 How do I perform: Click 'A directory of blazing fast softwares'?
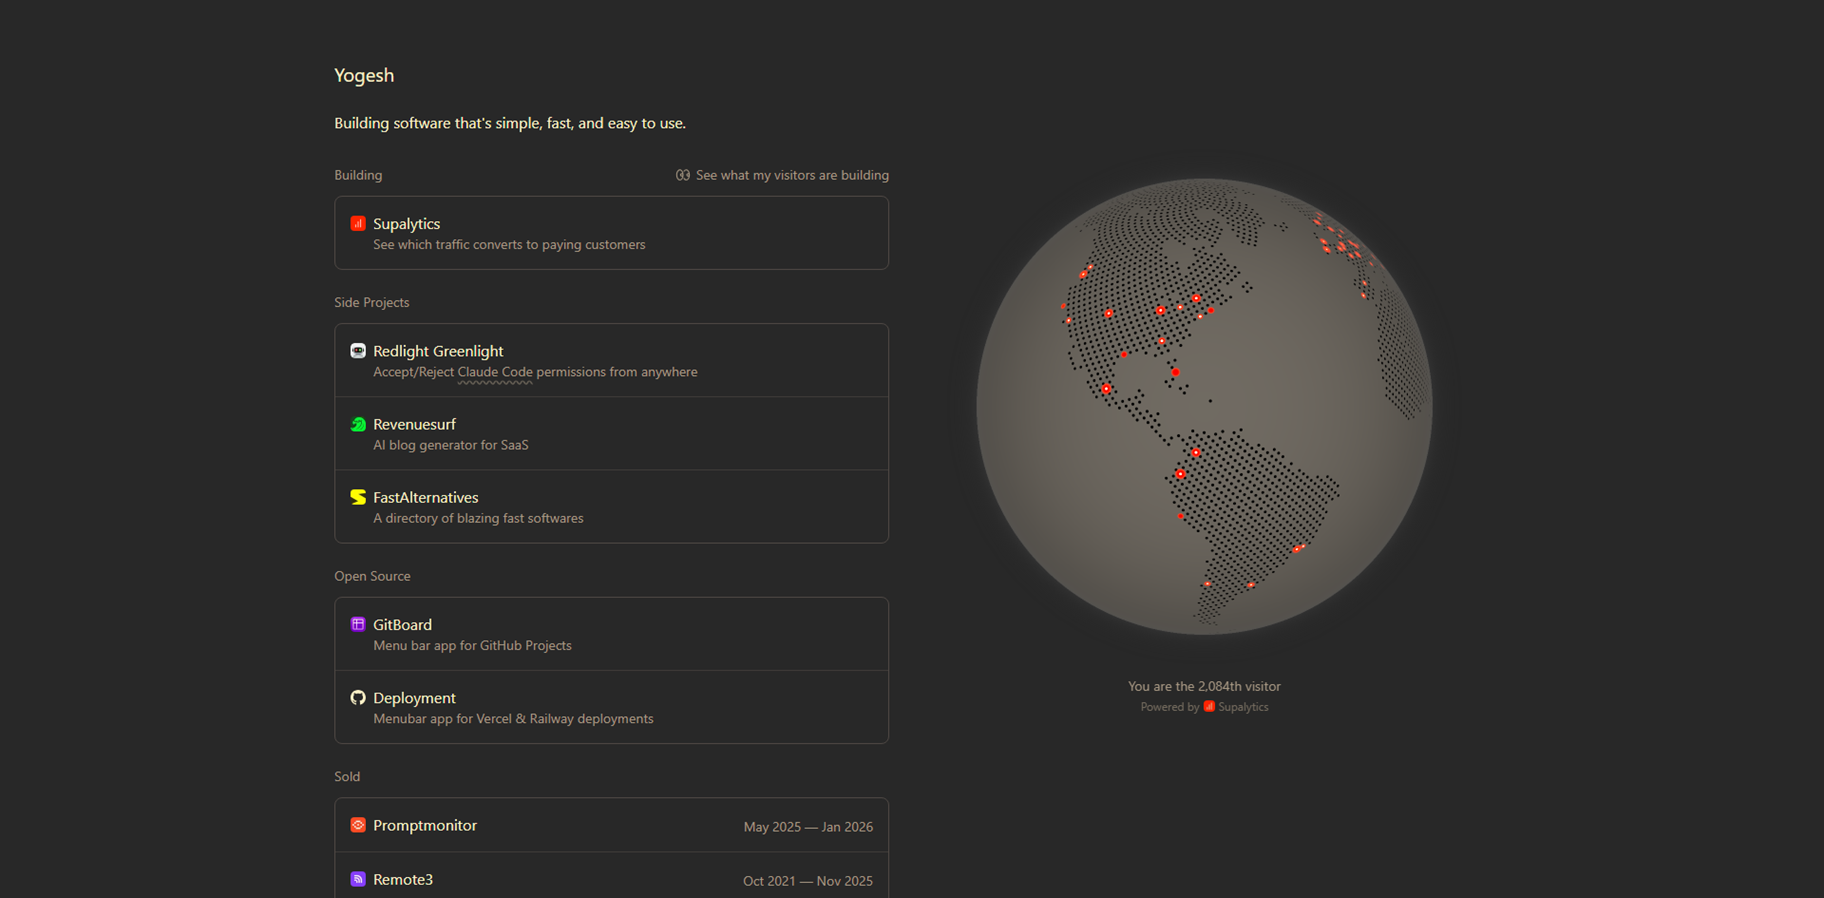coord(478,518)
